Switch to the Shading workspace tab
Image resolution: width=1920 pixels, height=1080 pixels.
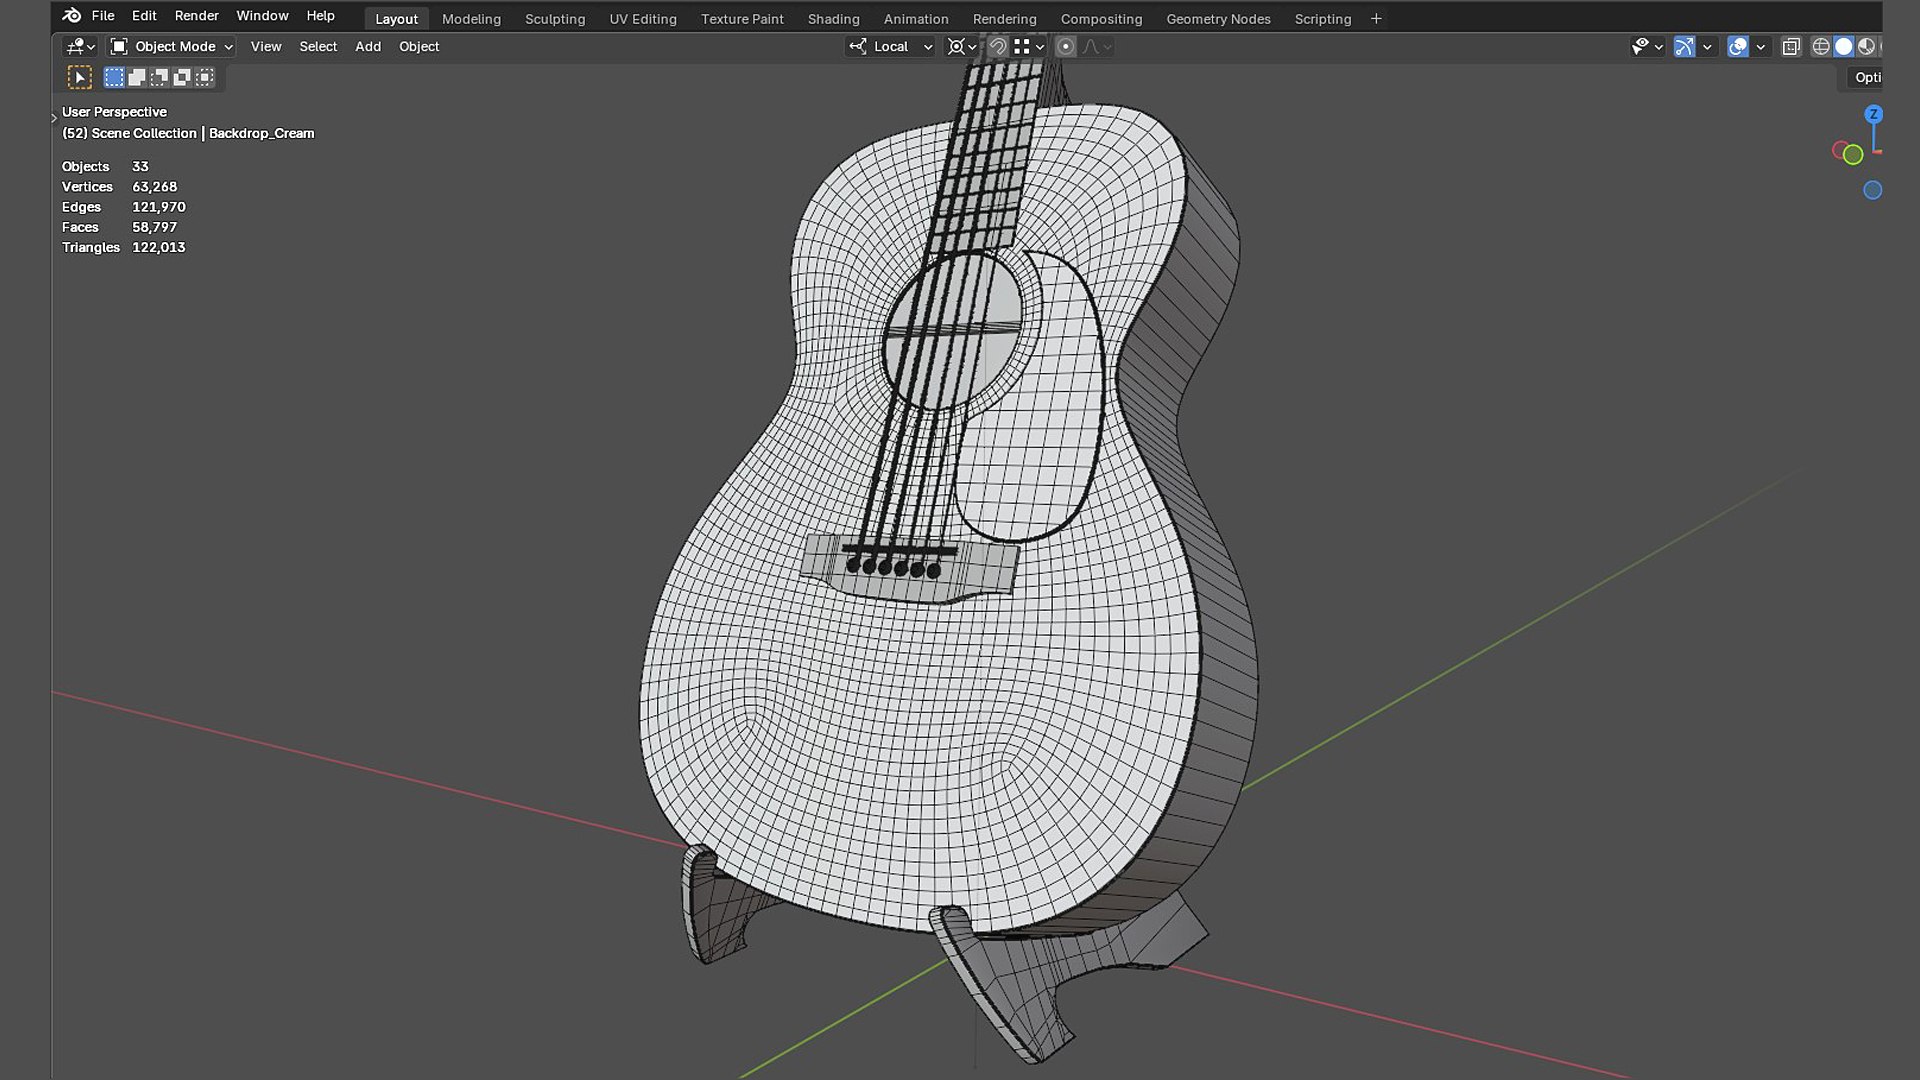pos(833,19)
